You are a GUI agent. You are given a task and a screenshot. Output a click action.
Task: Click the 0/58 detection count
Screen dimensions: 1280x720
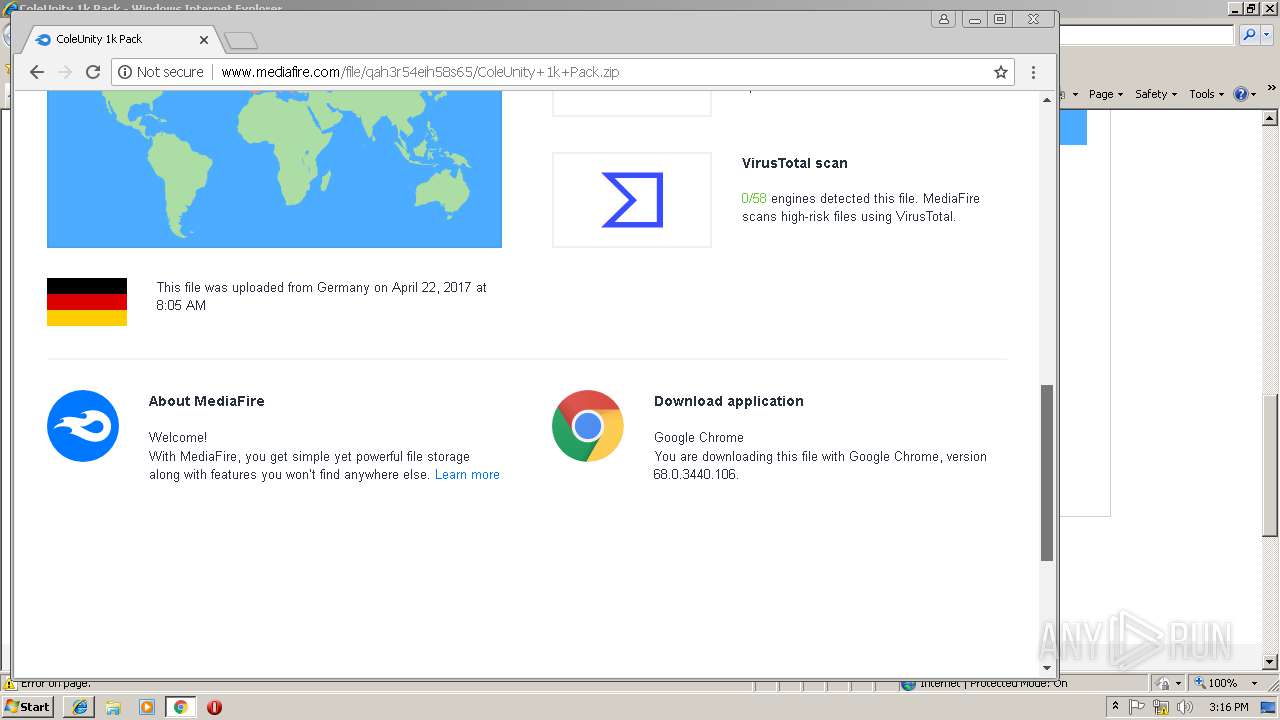754,198
